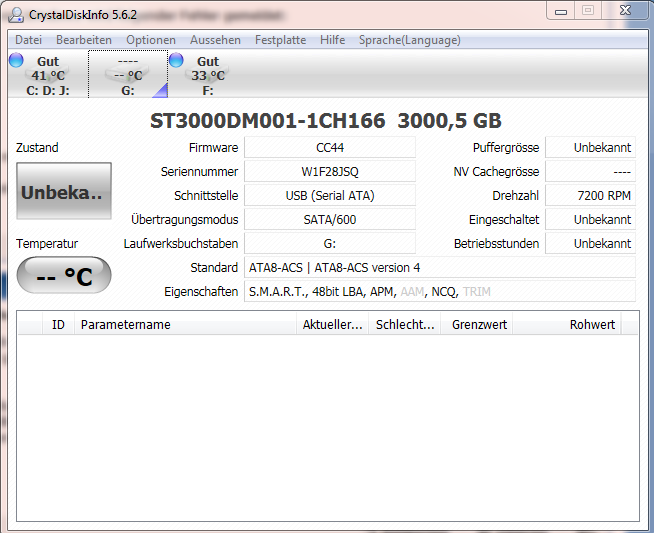The height and width of the screenshot is (533, 654).
Task: Click the Laufwerksbuchstaben label
Action: click(181, 244)
